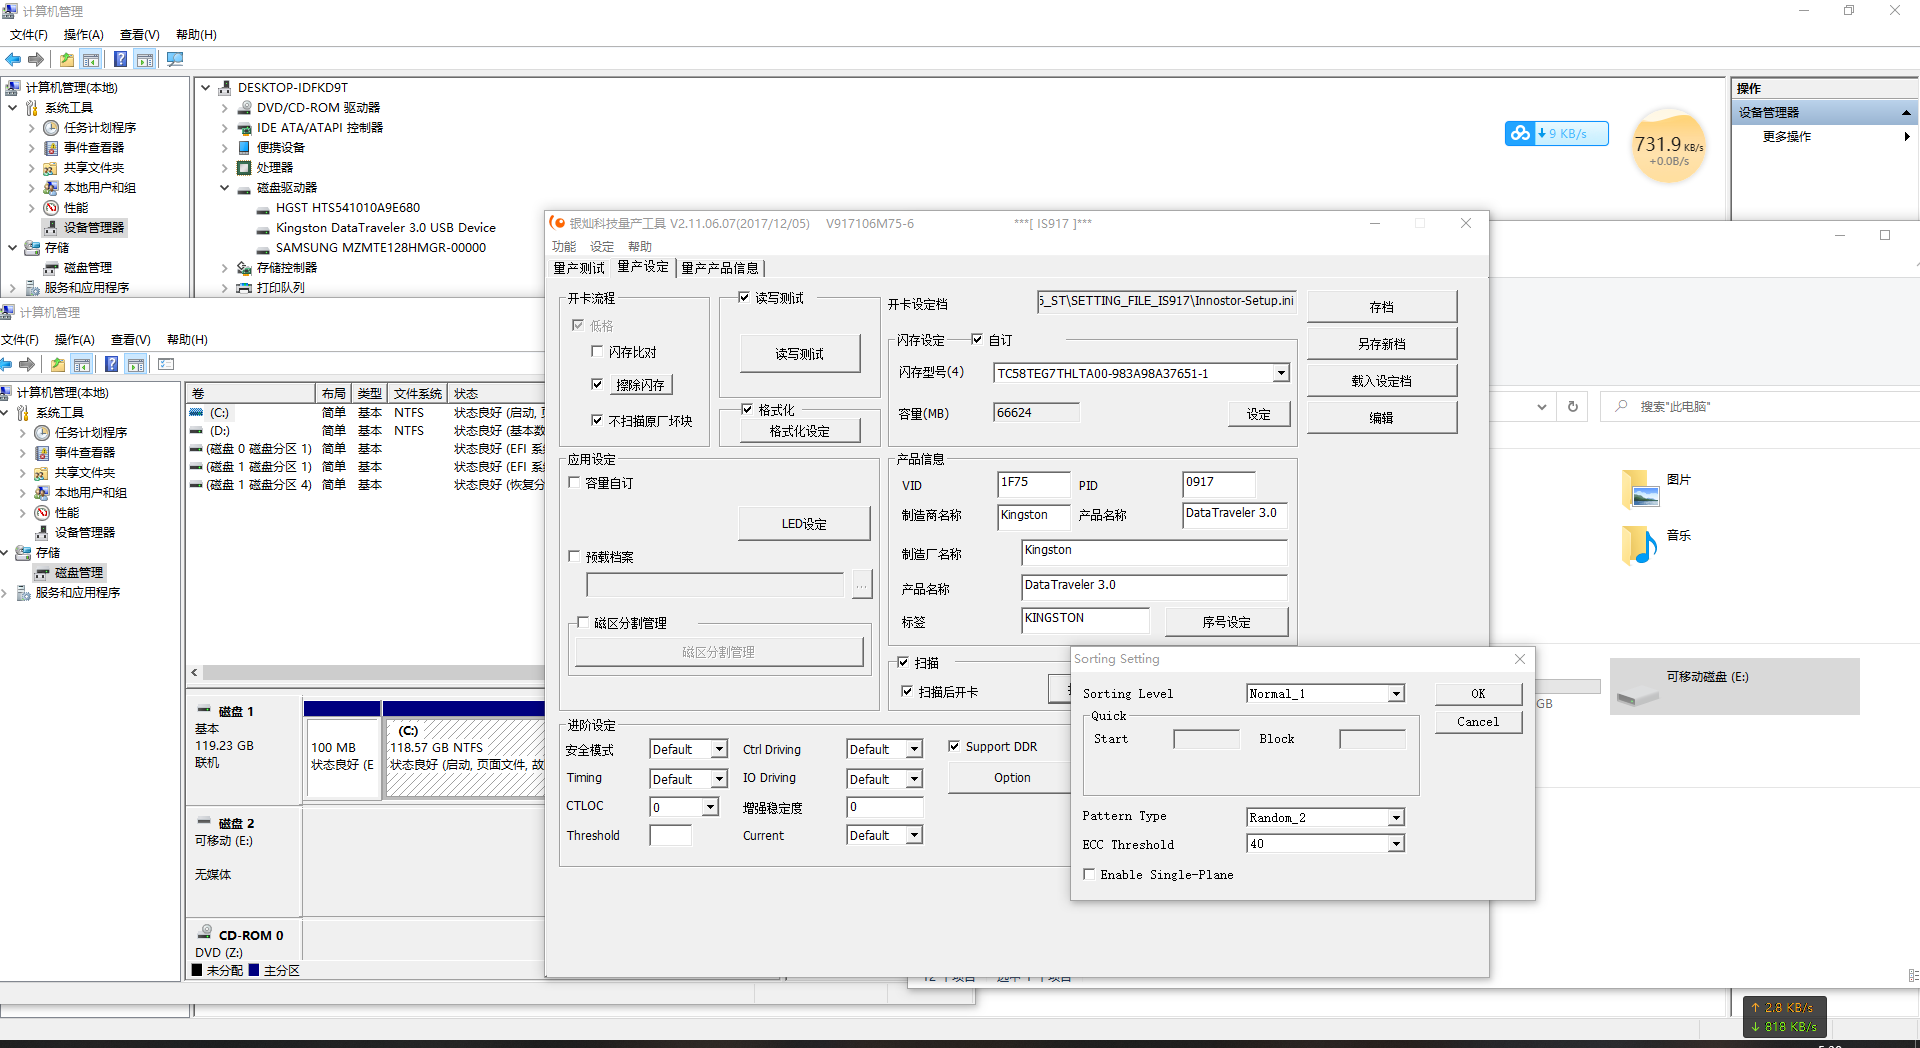Click the refresh icon in Explorer address bar
The image size is (1920, 1048).
[1573, 407]
